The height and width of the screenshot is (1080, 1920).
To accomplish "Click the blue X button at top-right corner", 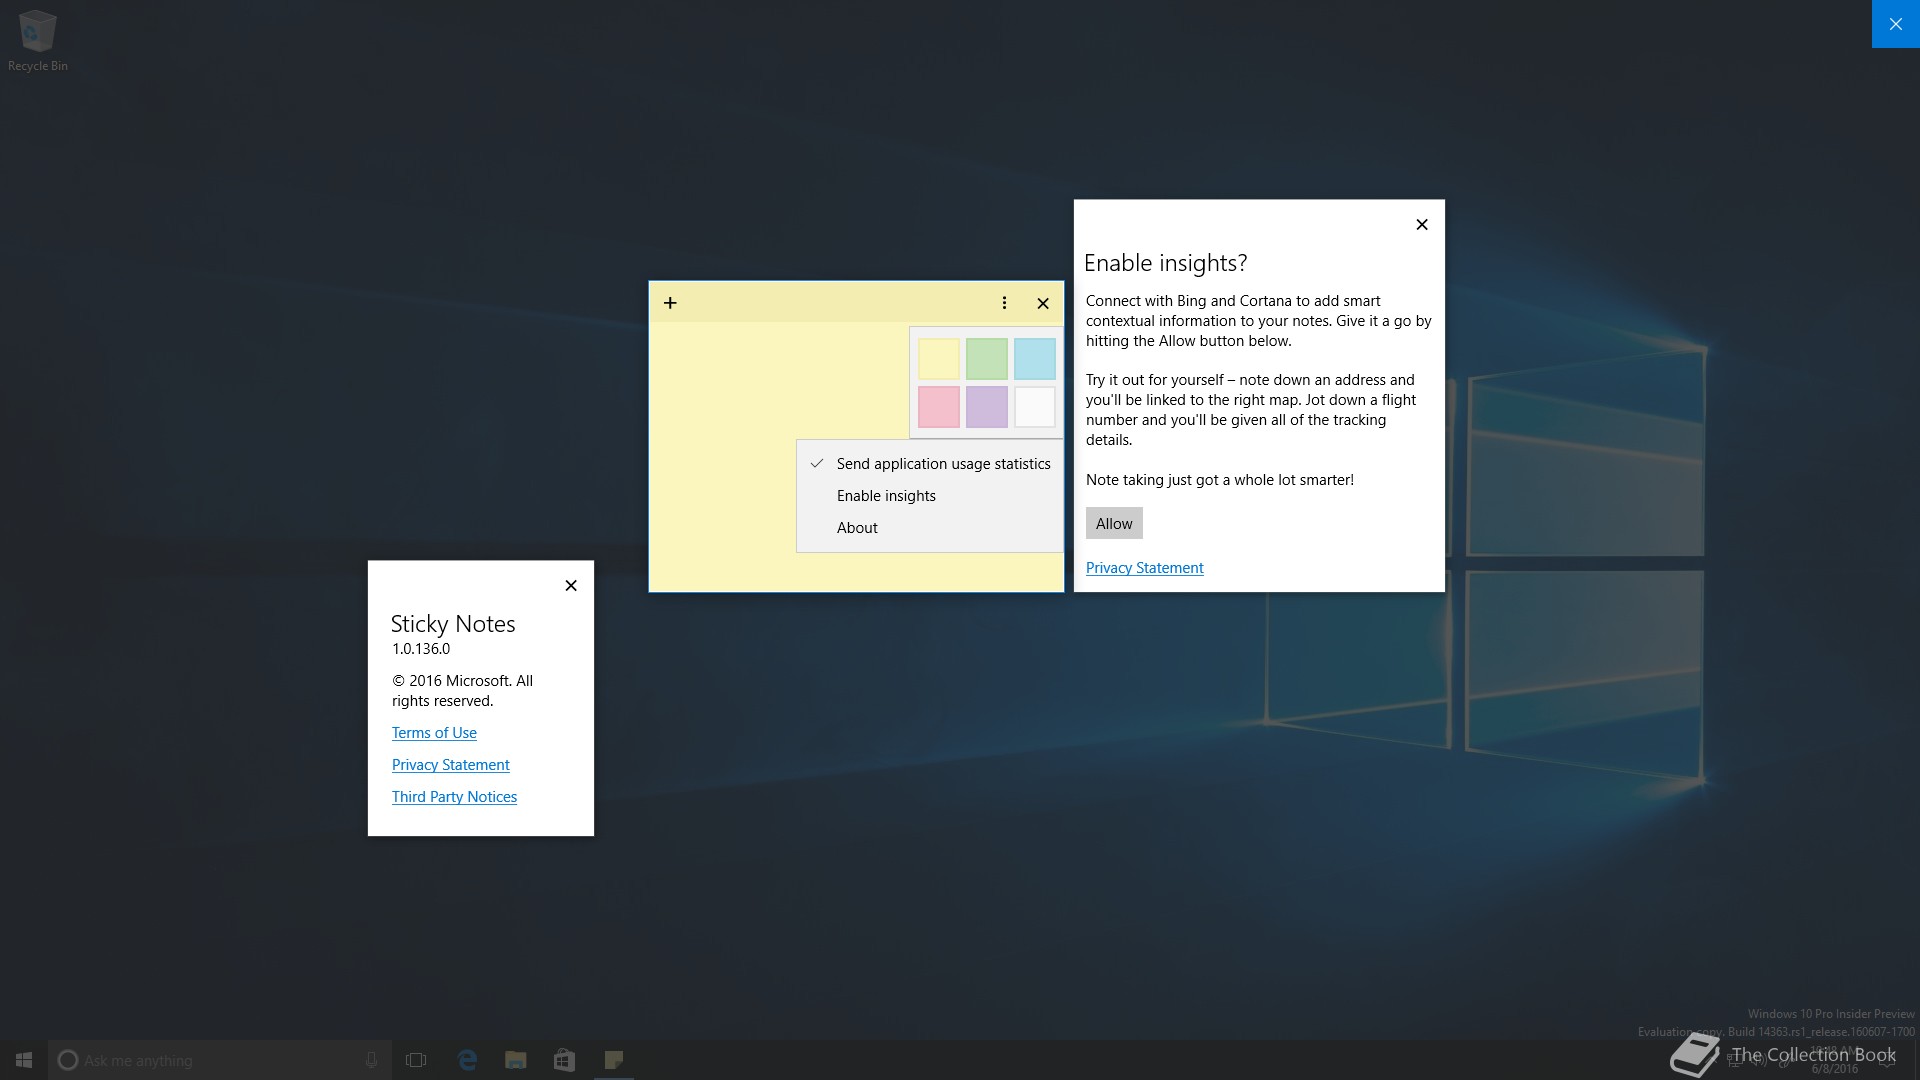I will point(1896,24).
